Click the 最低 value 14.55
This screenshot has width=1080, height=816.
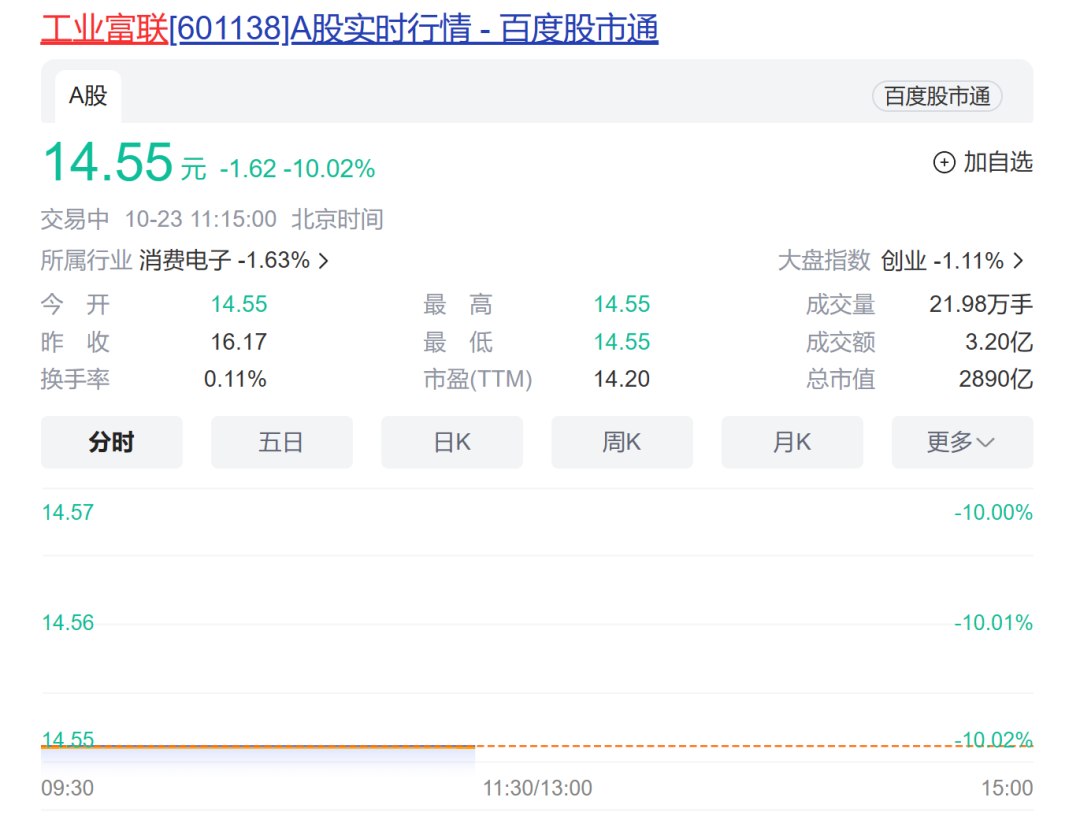[x=621, y=342]
